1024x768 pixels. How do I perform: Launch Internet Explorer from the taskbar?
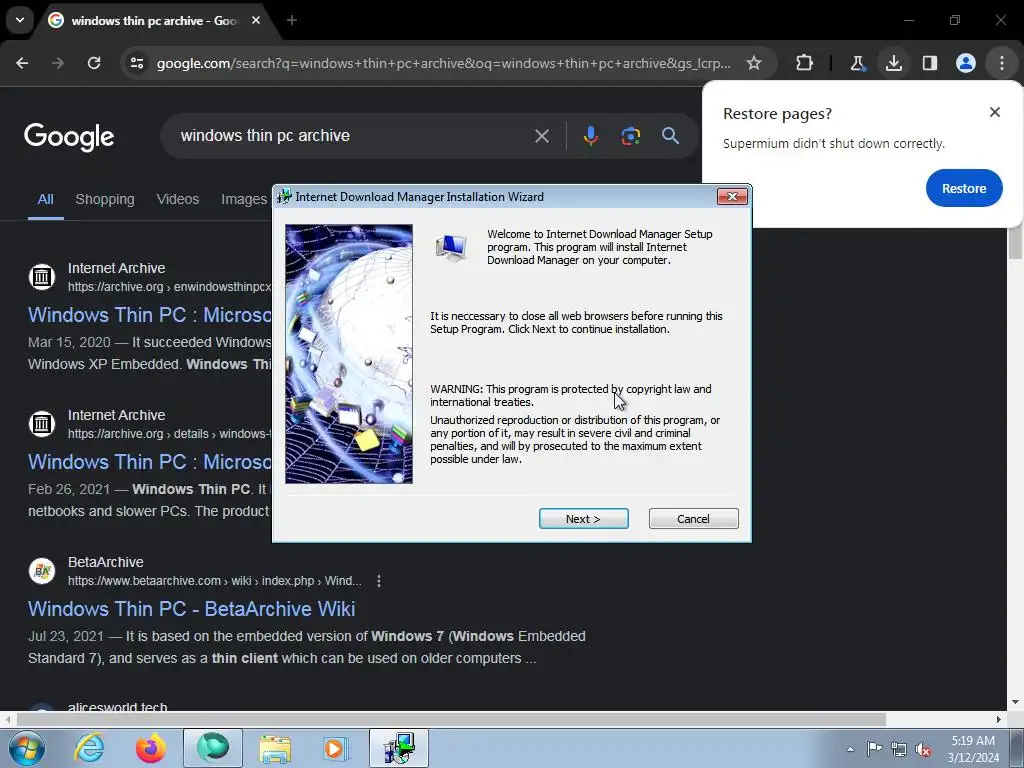(x=89, y=748)
